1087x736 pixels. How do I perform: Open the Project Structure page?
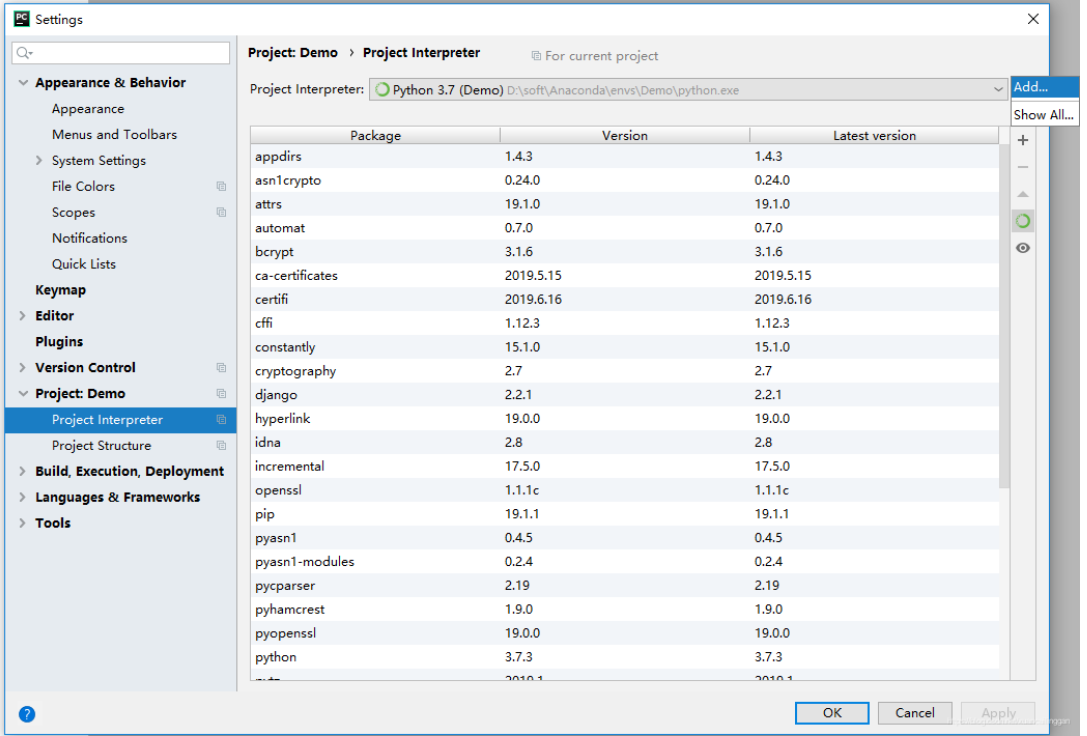click(101, 446)
